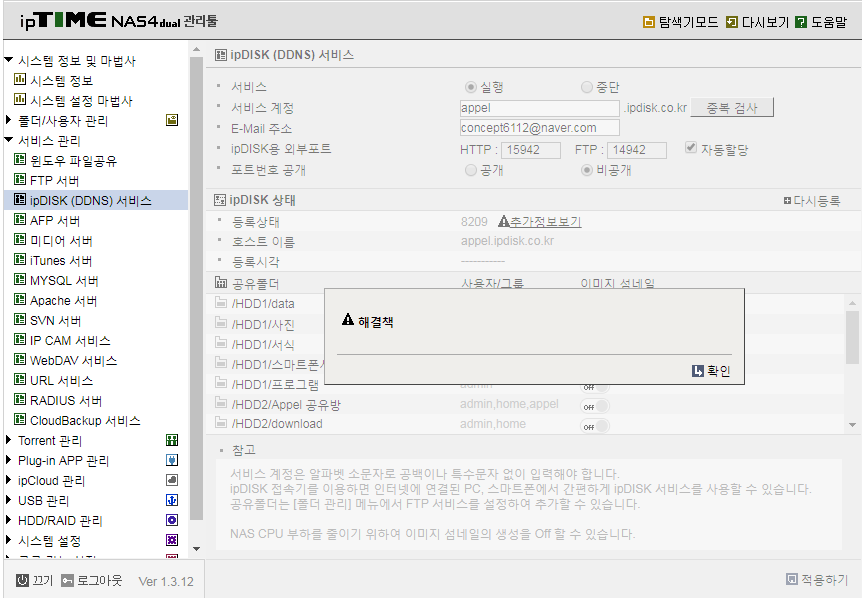The height and width of the screenshot is (598, 862).
Task: Click the 로그아웃 icon
Action: [x=67, y=580]
